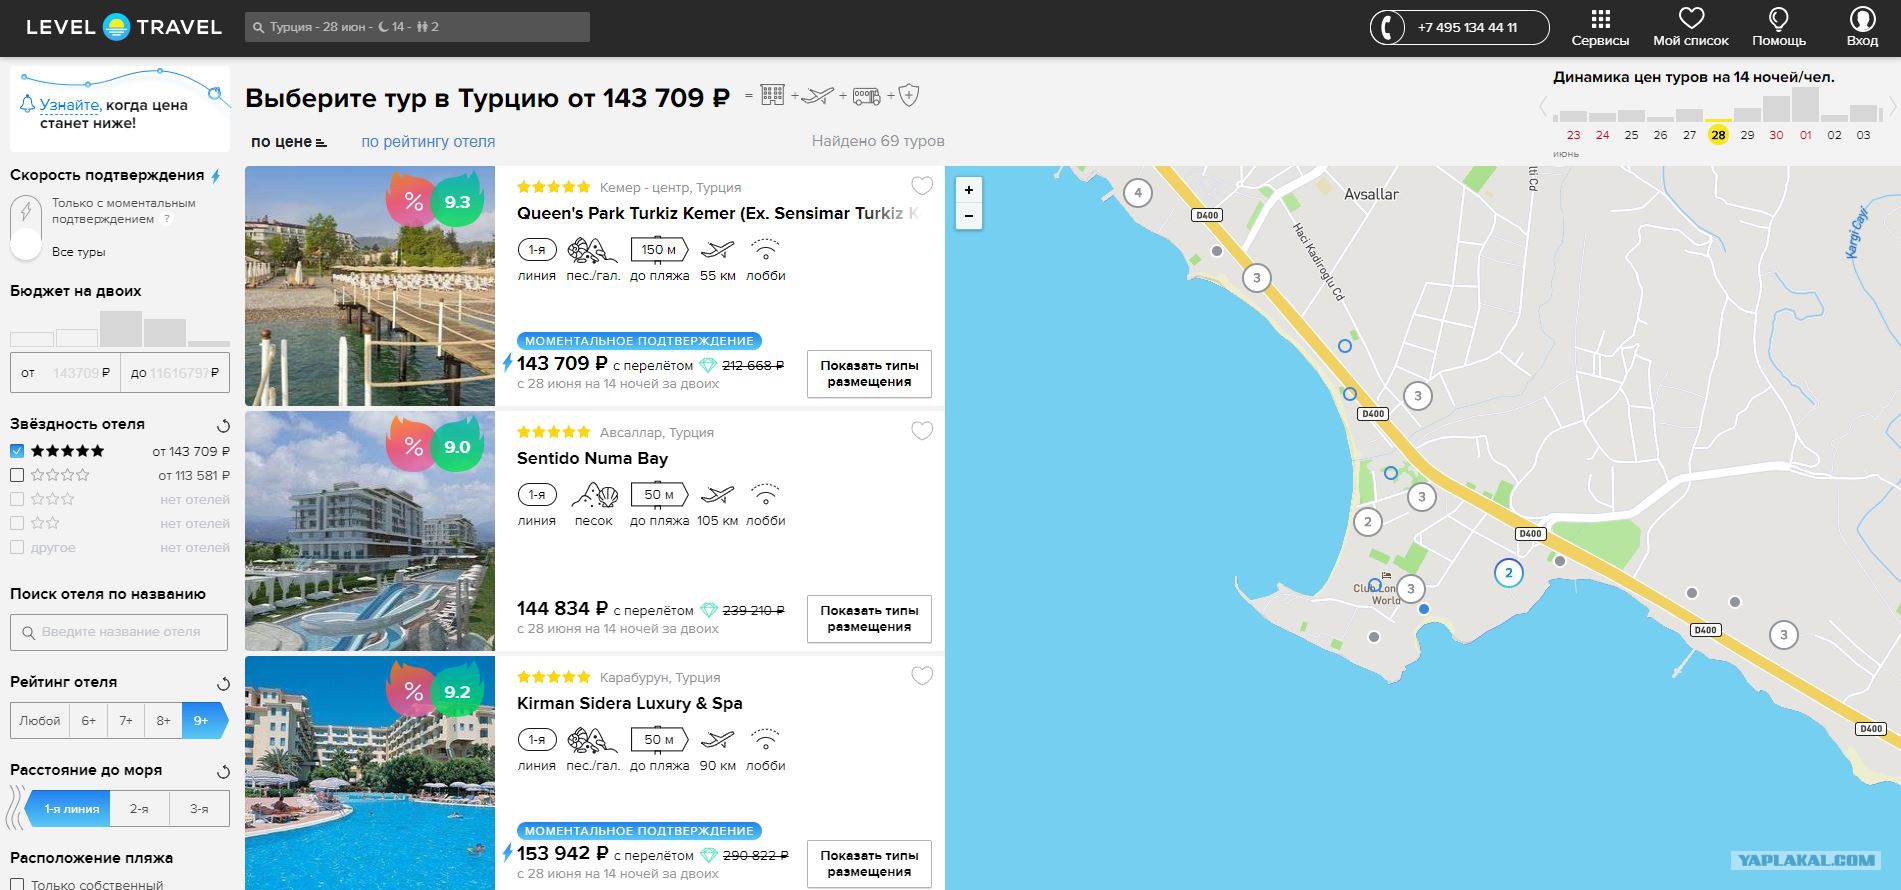Add Kirman Sidera Luxury & Spa to favorites
Screen dimensions: 1901x890
tap(922, 676)
